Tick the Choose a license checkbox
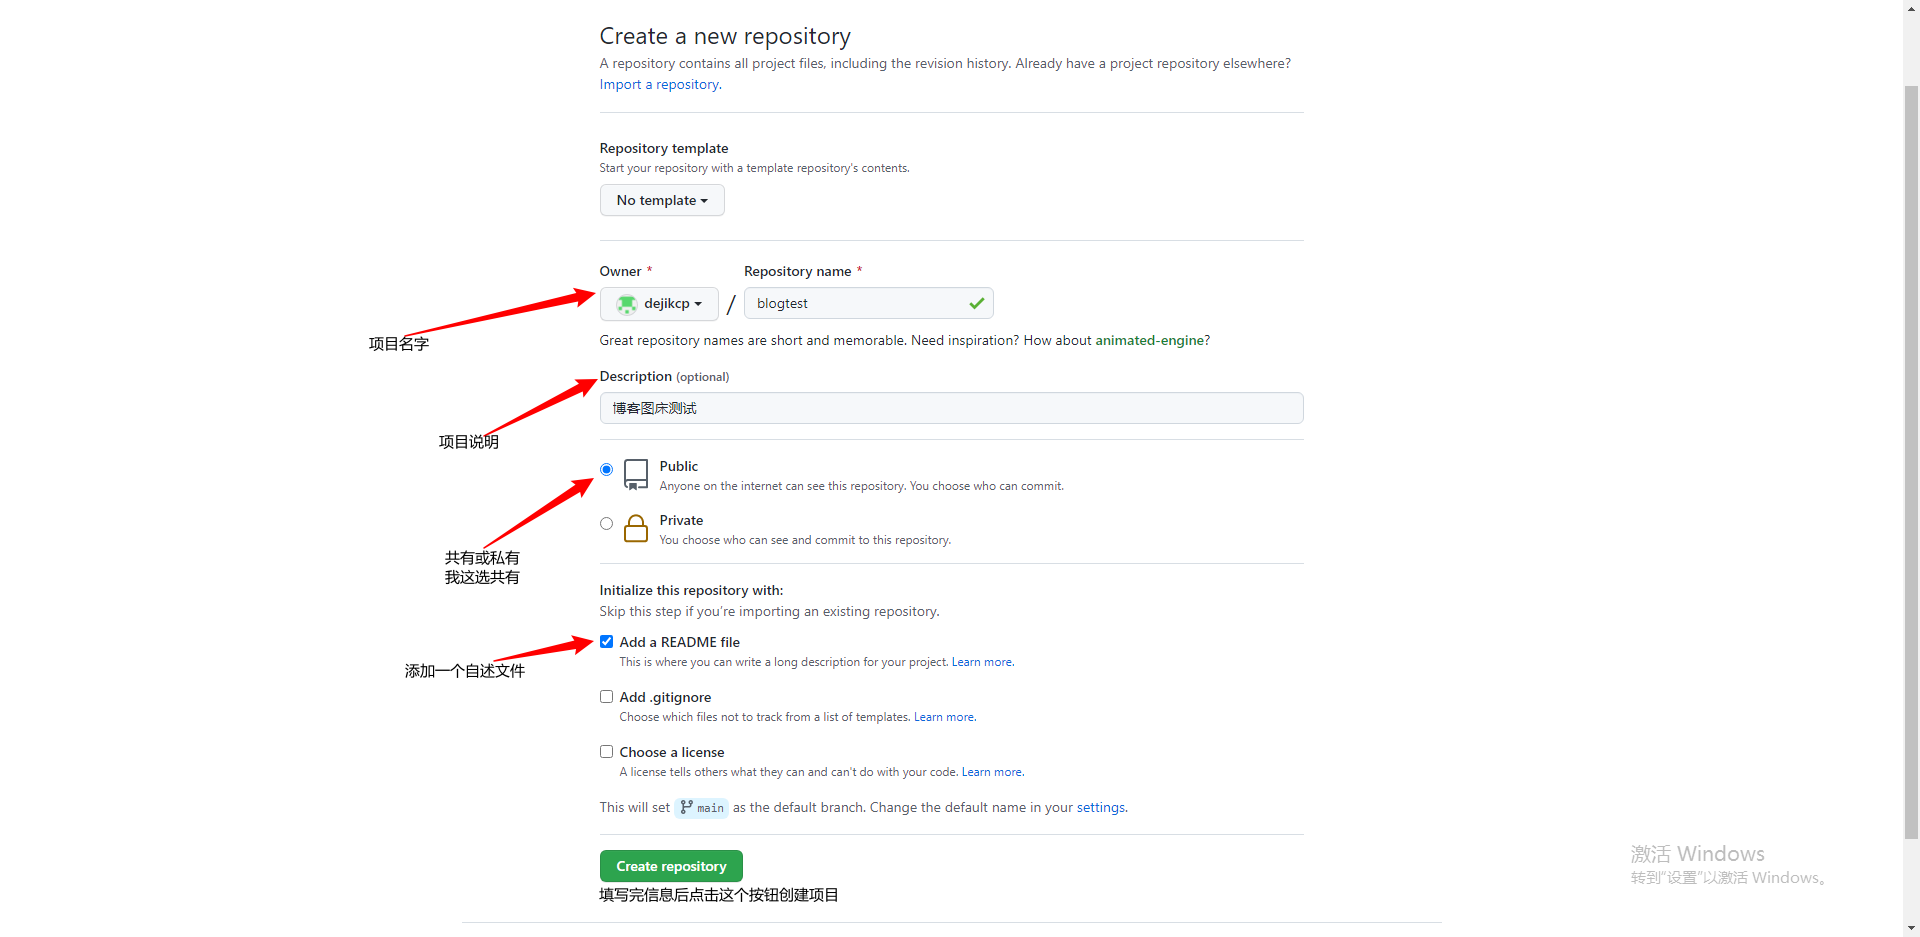Viewport: 1920px width, 937px height. click(x=606, y=752)
